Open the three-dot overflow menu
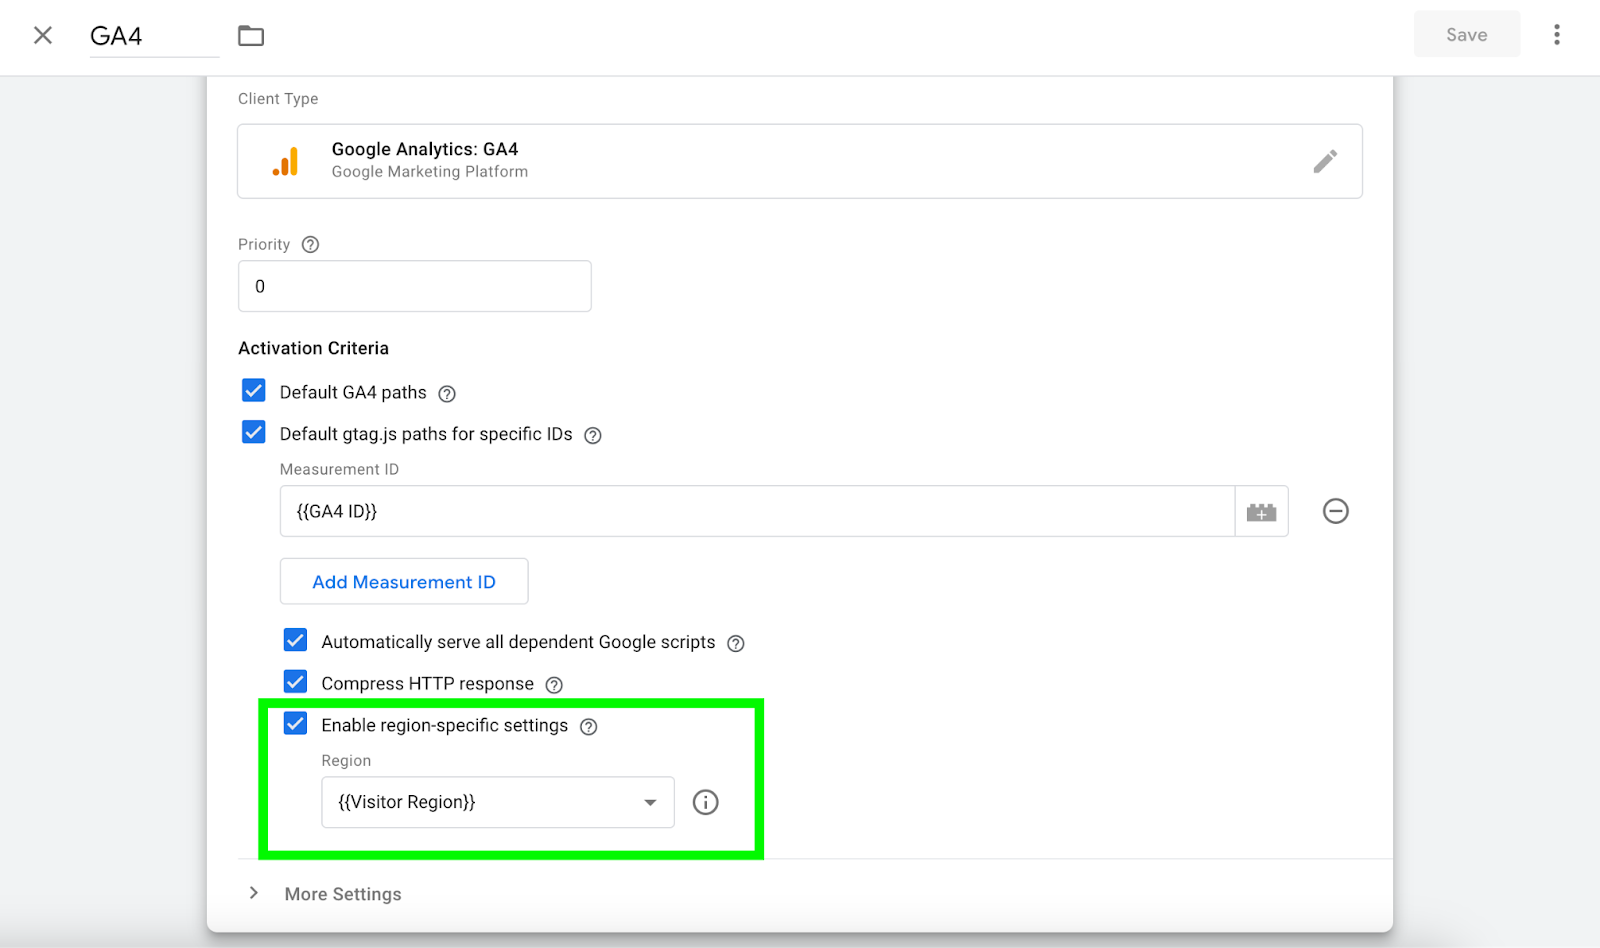The width and height of the screenshot is (1600, 948). (x=1556, y=34)
